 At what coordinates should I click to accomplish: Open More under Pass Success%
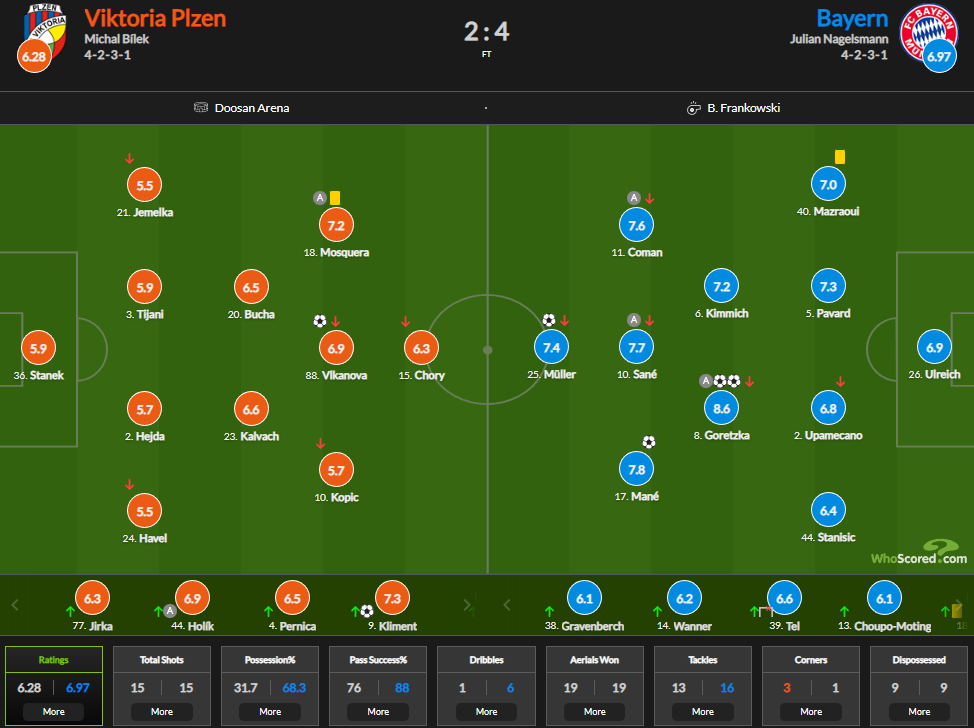[x=378, y=711]
